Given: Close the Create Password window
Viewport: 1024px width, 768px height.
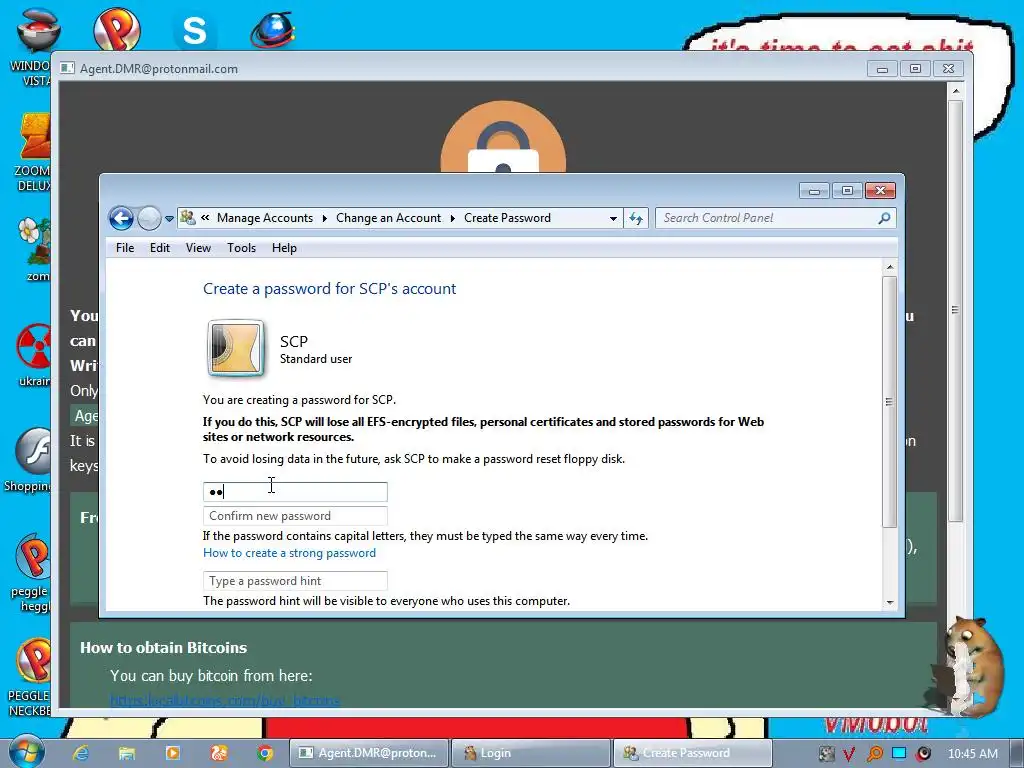Looking at the screenshot, I should (880, 191).
